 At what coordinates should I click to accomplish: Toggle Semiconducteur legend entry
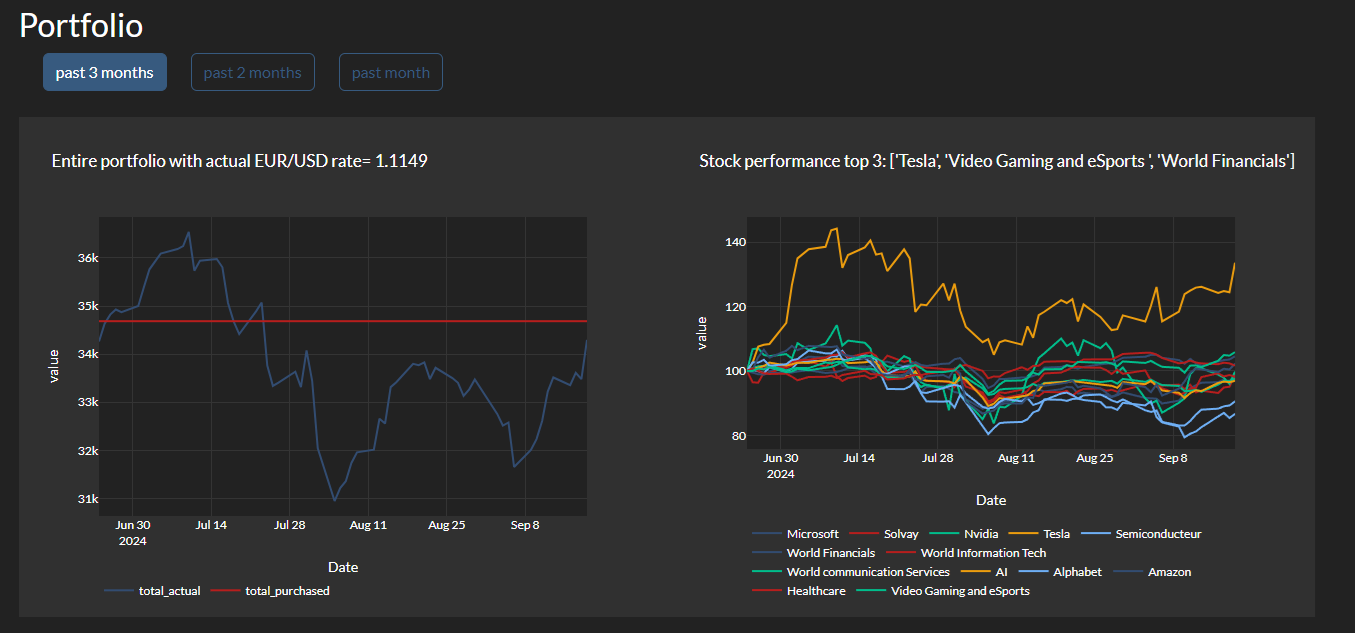tap(1158, 534)
